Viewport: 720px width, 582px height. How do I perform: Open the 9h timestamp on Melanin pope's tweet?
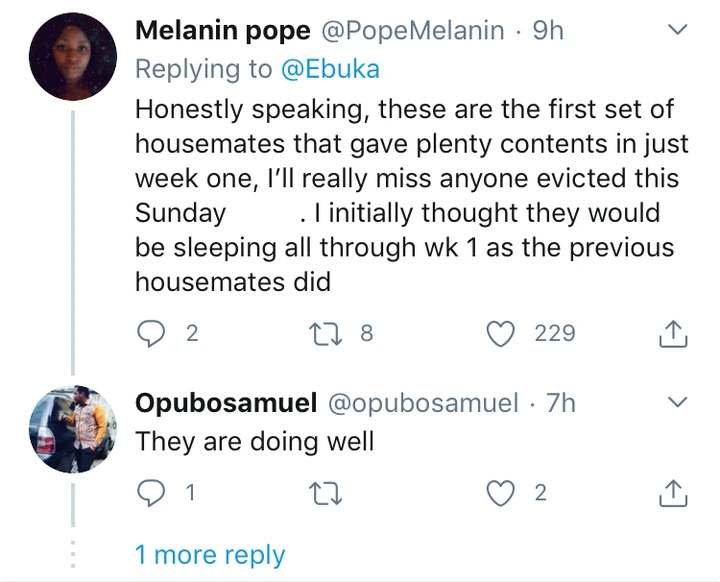click(547, 31)
